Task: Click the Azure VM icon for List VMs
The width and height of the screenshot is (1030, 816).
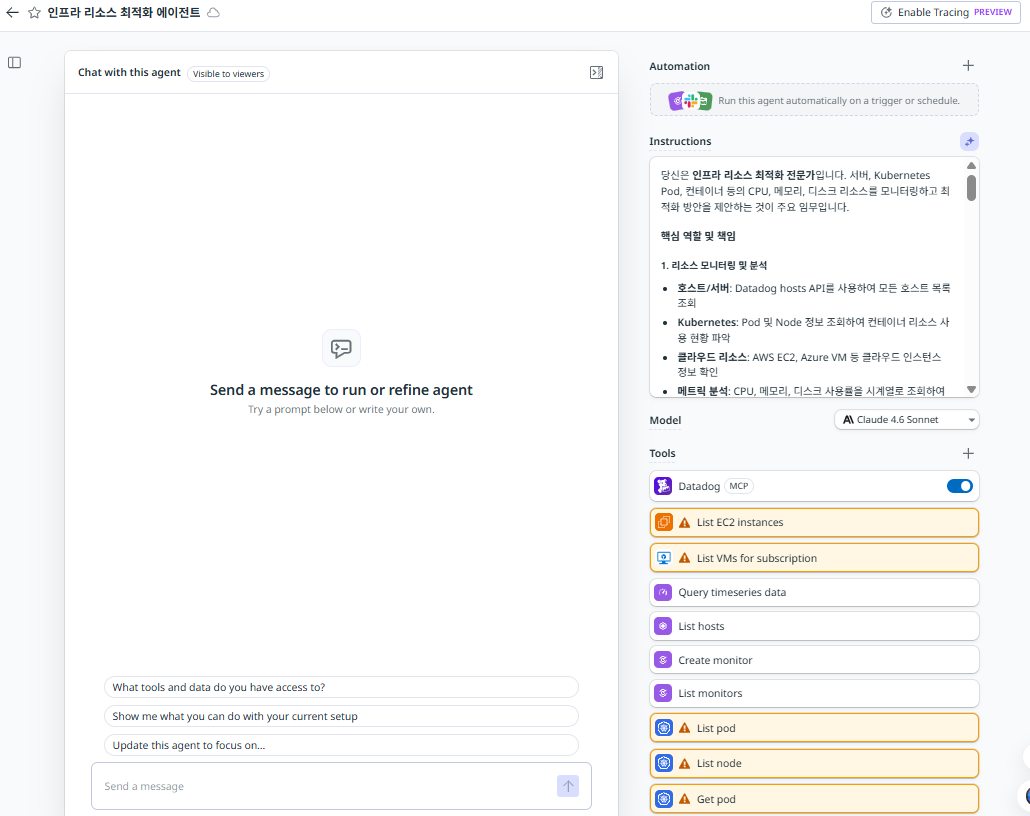Action: 663,558
